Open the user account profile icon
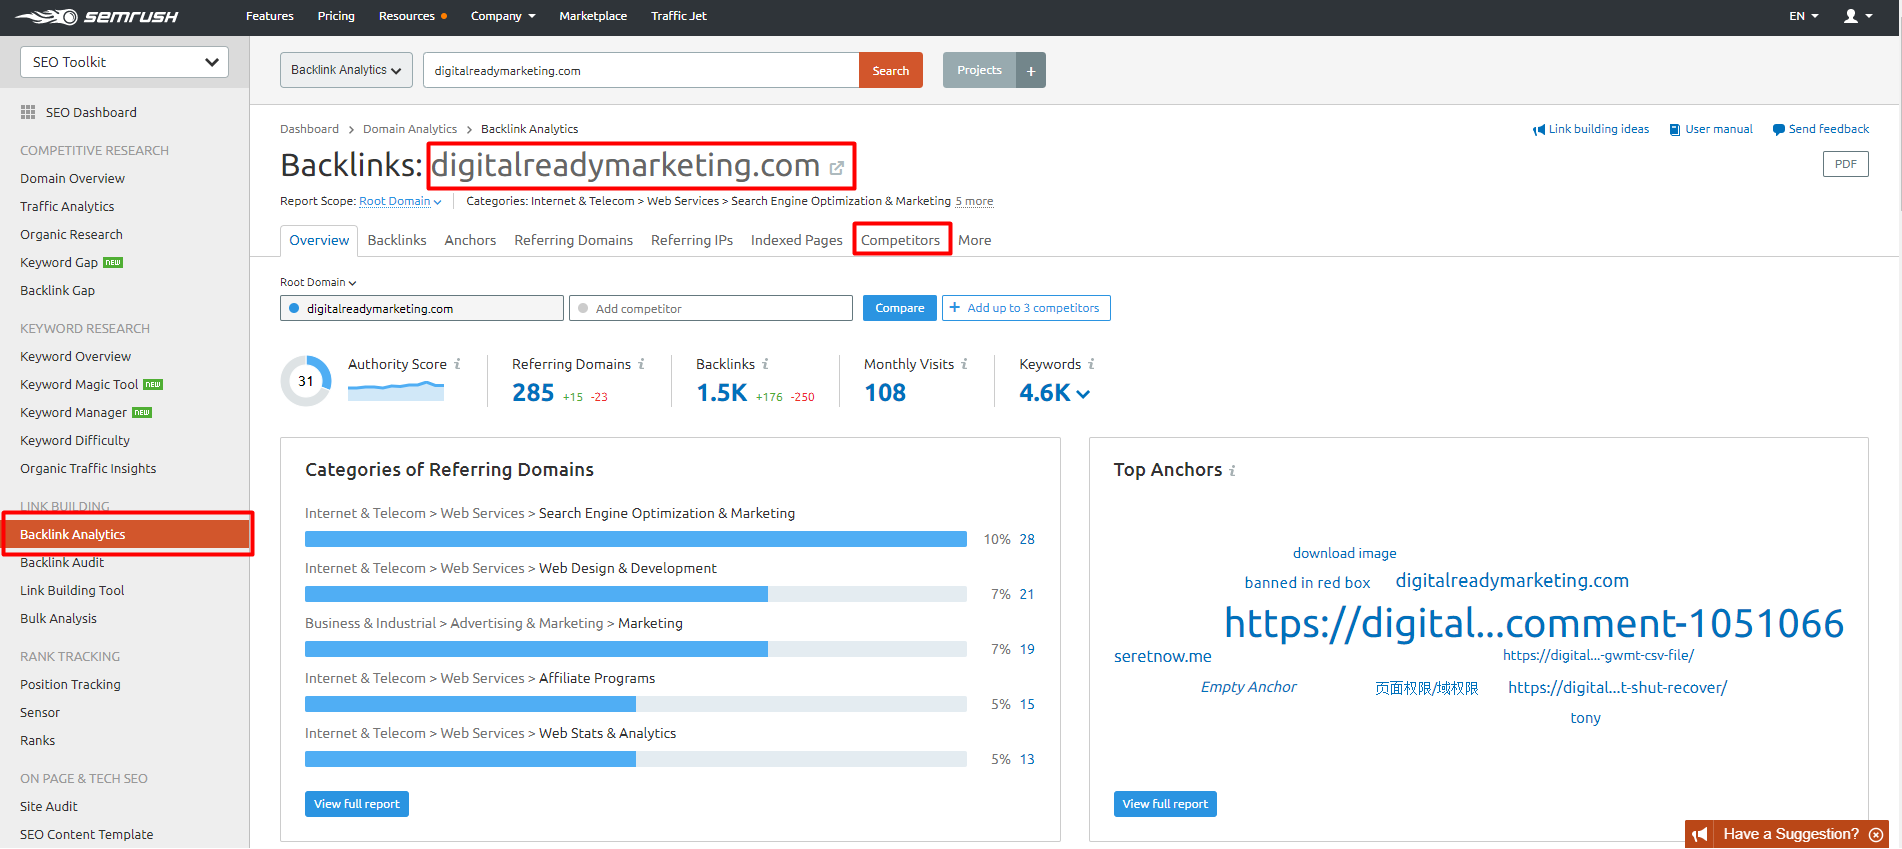Screen dimensions: 1902x849 click(x=1851, y=16)
